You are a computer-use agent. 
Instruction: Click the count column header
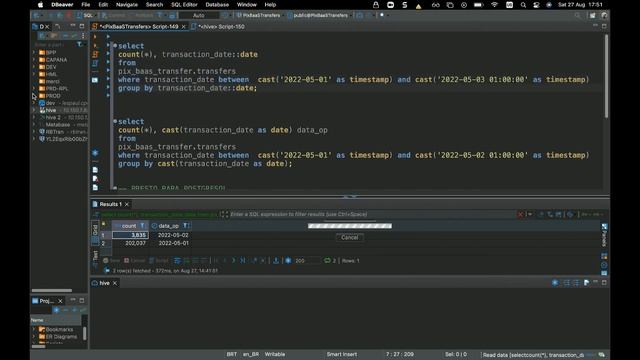(129, 226)
